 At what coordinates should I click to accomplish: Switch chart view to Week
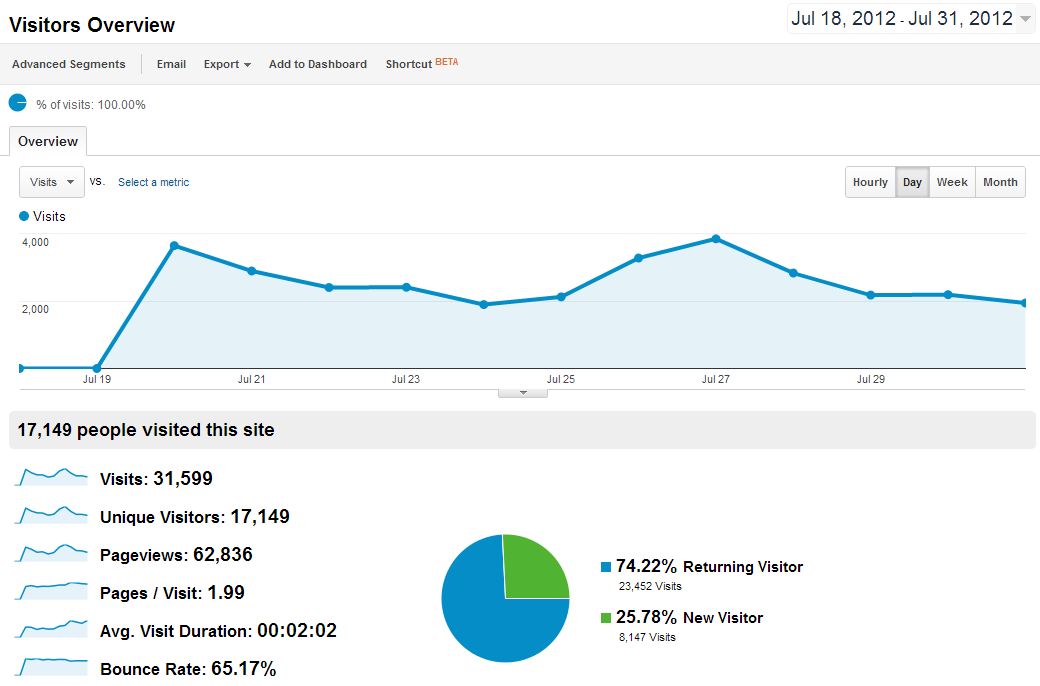pos(951,182)
